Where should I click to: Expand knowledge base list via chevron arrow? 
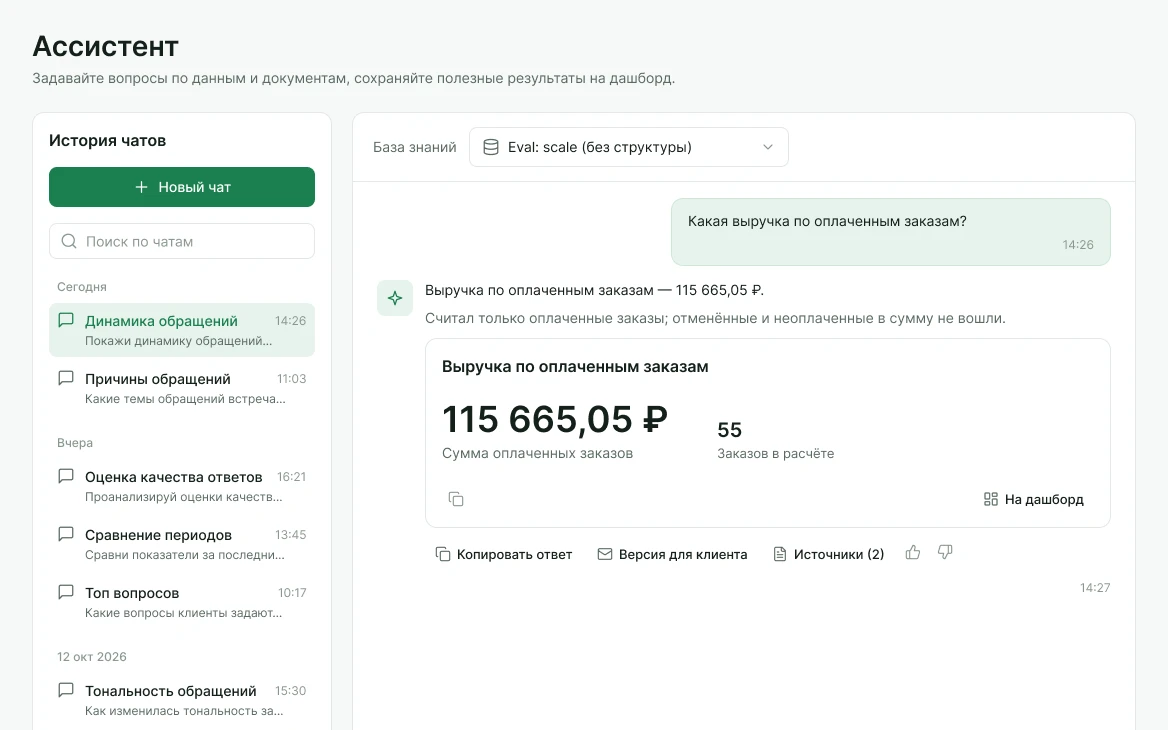[768, 147]
